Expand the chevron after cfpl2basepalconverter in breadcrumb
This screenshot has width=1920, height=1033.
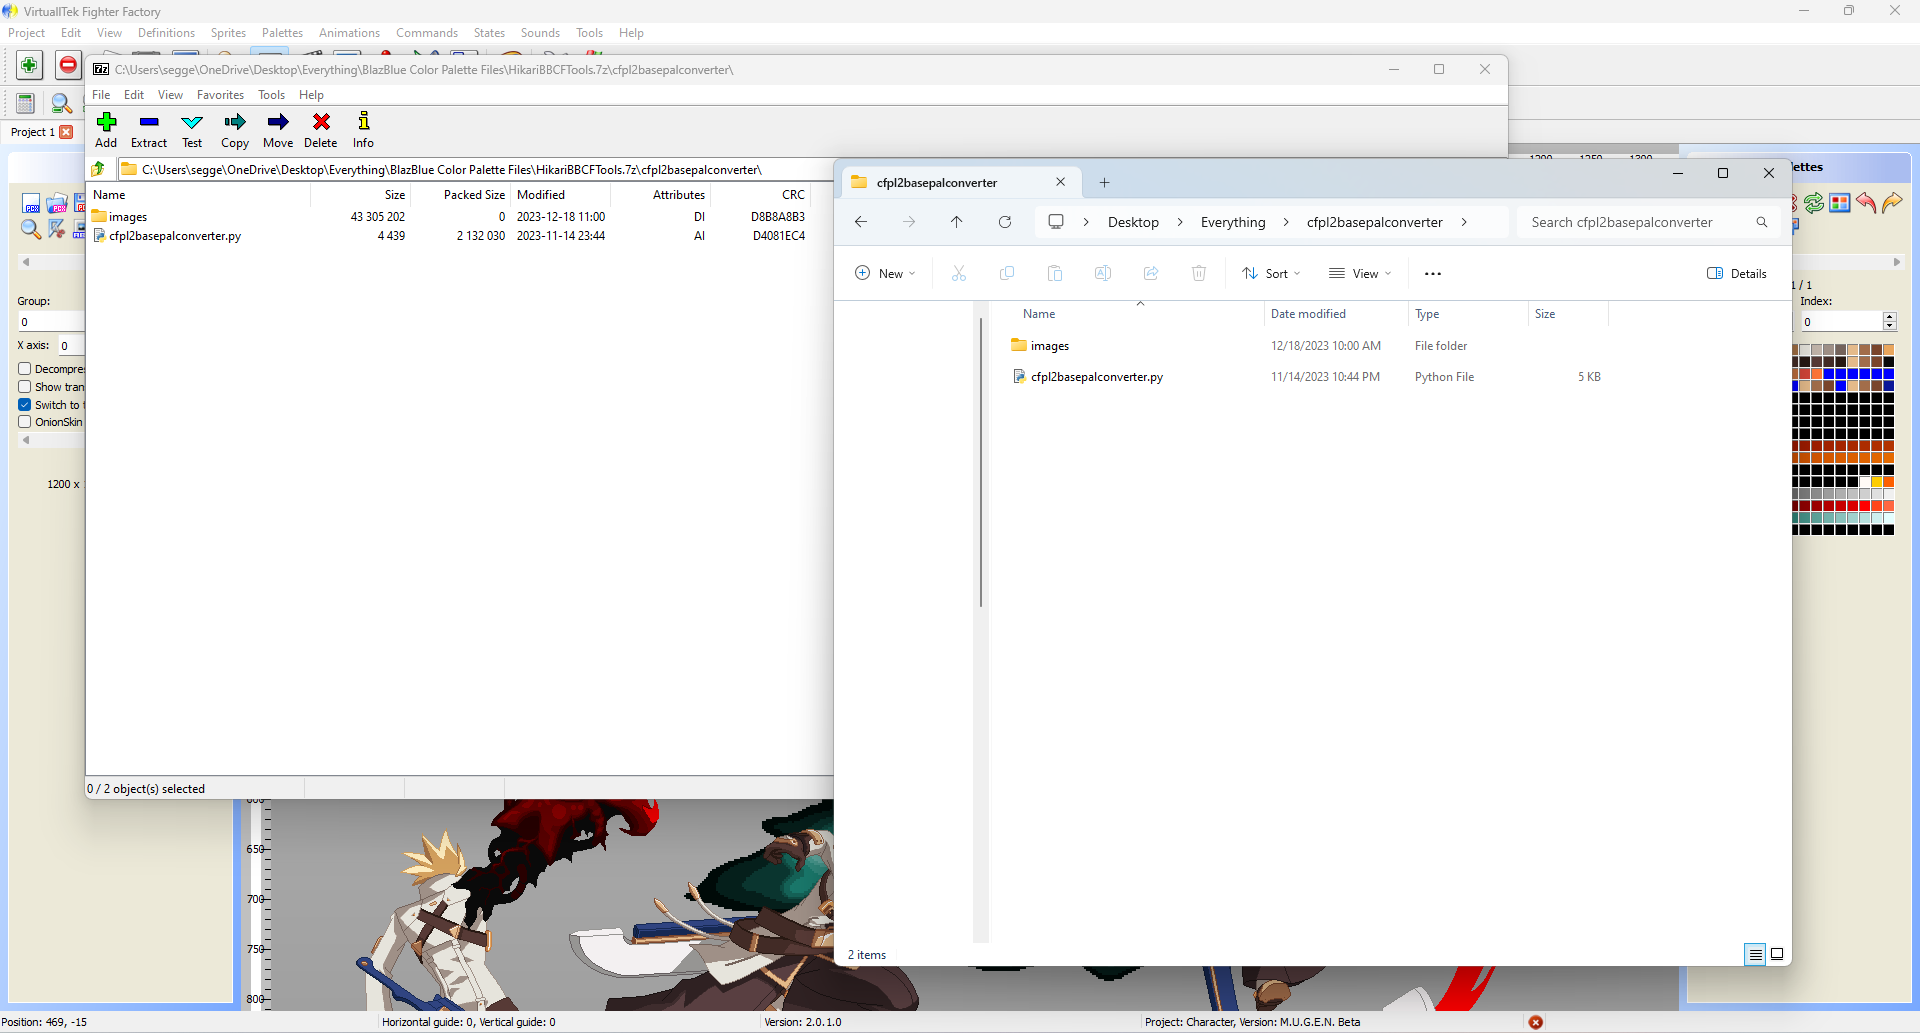tap(1464, 222)
